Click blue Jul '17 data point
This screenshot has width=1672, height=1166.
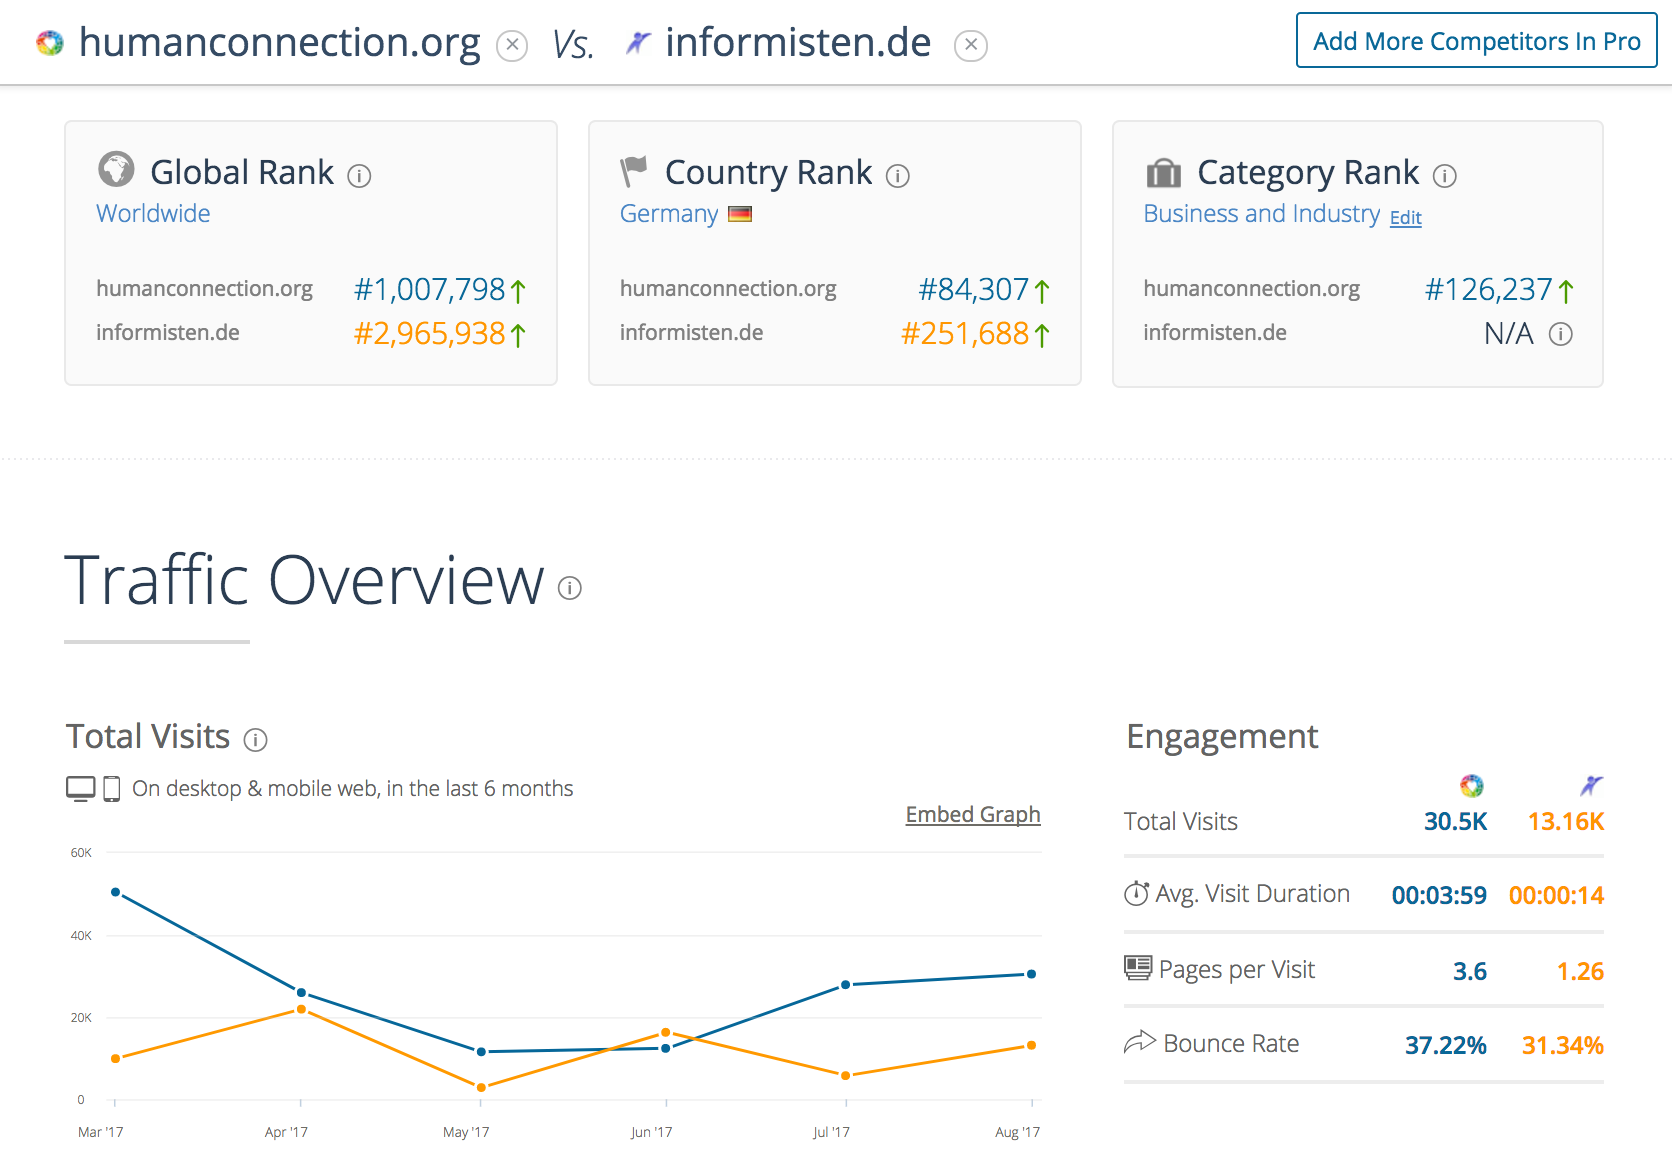846,985
